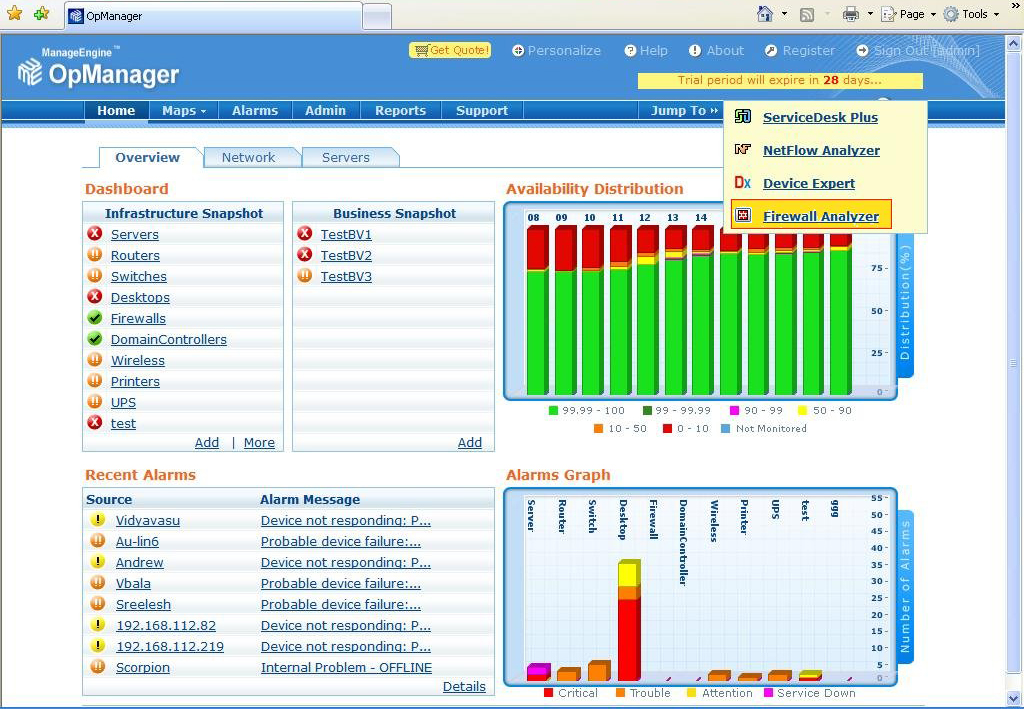Click the tall Desktop alarm bar
This screenshot has height=709, width=1024.
(628, 630)
